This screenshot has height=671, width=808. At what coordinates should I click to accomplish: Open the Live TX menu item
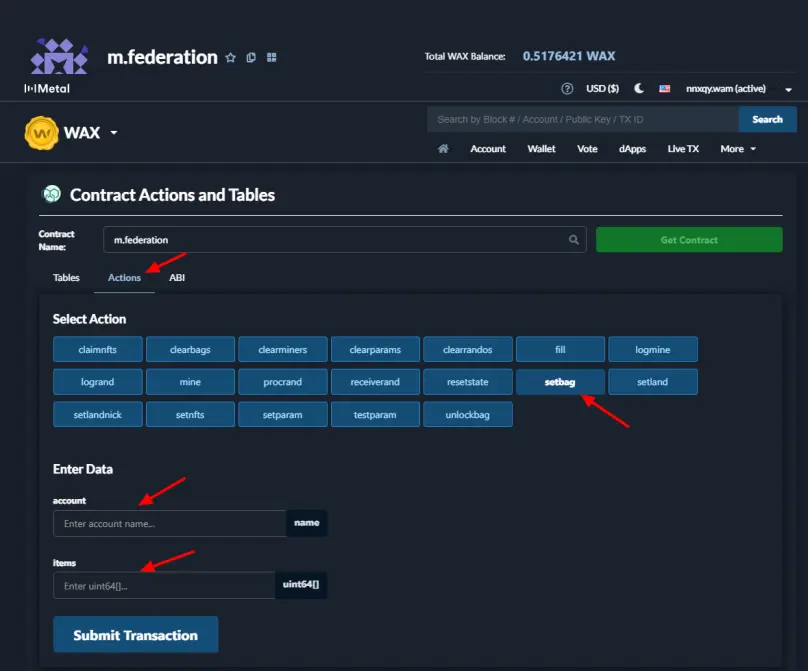(x=683, y=149)
